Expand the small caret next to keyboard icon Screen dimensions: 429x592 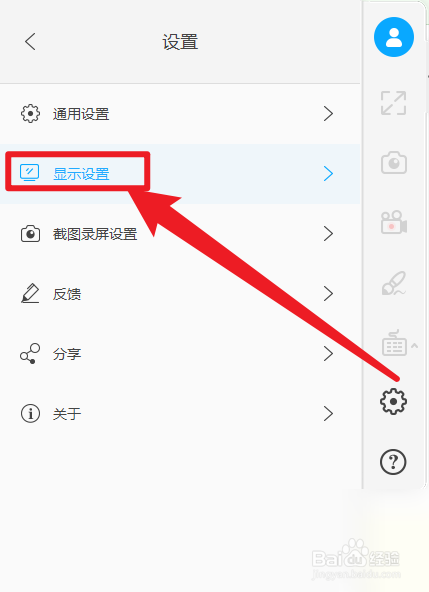414,345
